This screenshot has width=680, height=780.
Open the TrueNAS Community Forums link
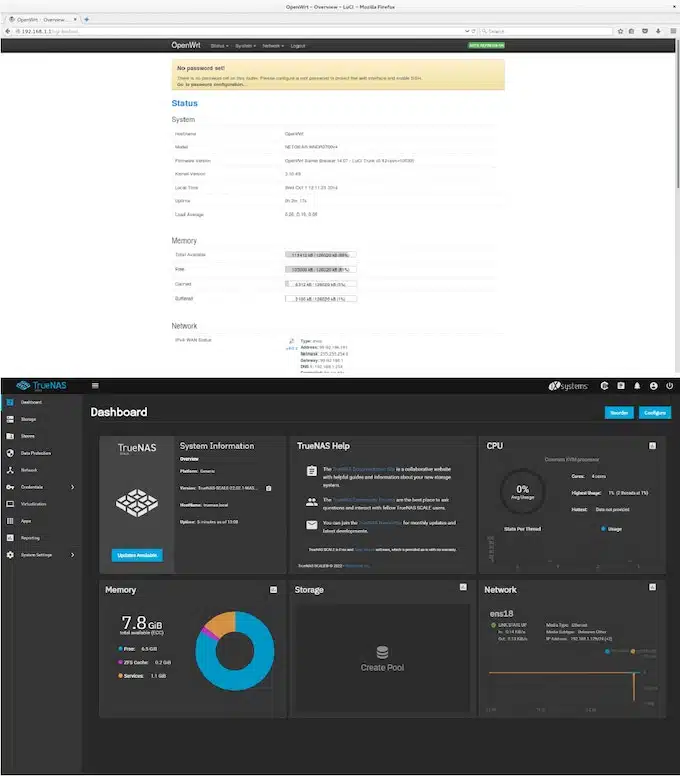tap(364, 500)
